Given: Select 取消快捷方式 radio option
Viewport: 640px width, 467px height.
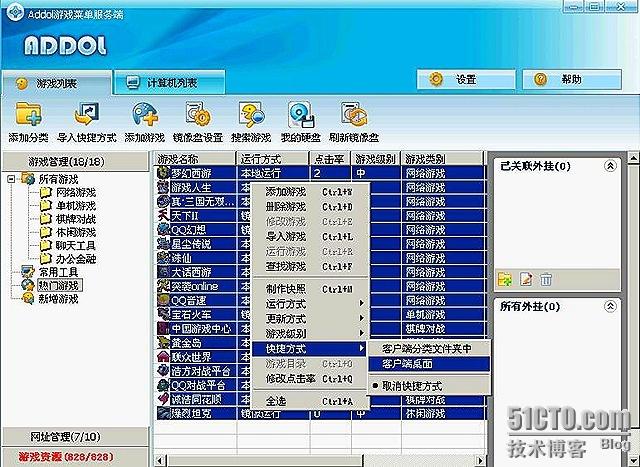Looking at the screenshot, I should [429, 386].
